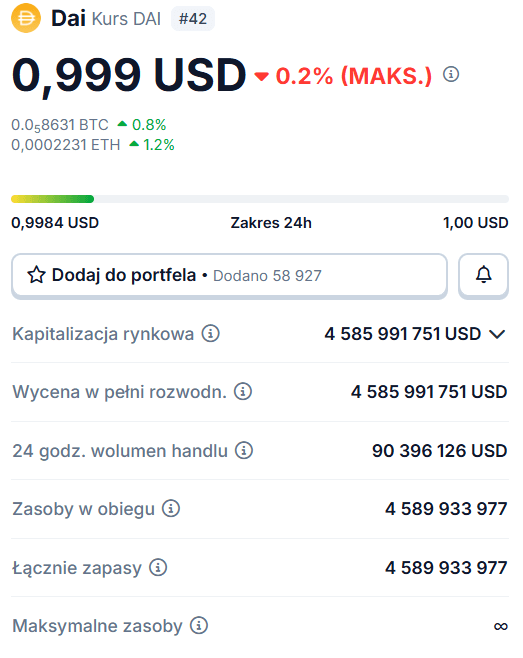Screen dimensions: 523x658
Task: Show info for 24 godz. wolumen handlu
Action: pyautogui.click(x=243, y=450)
